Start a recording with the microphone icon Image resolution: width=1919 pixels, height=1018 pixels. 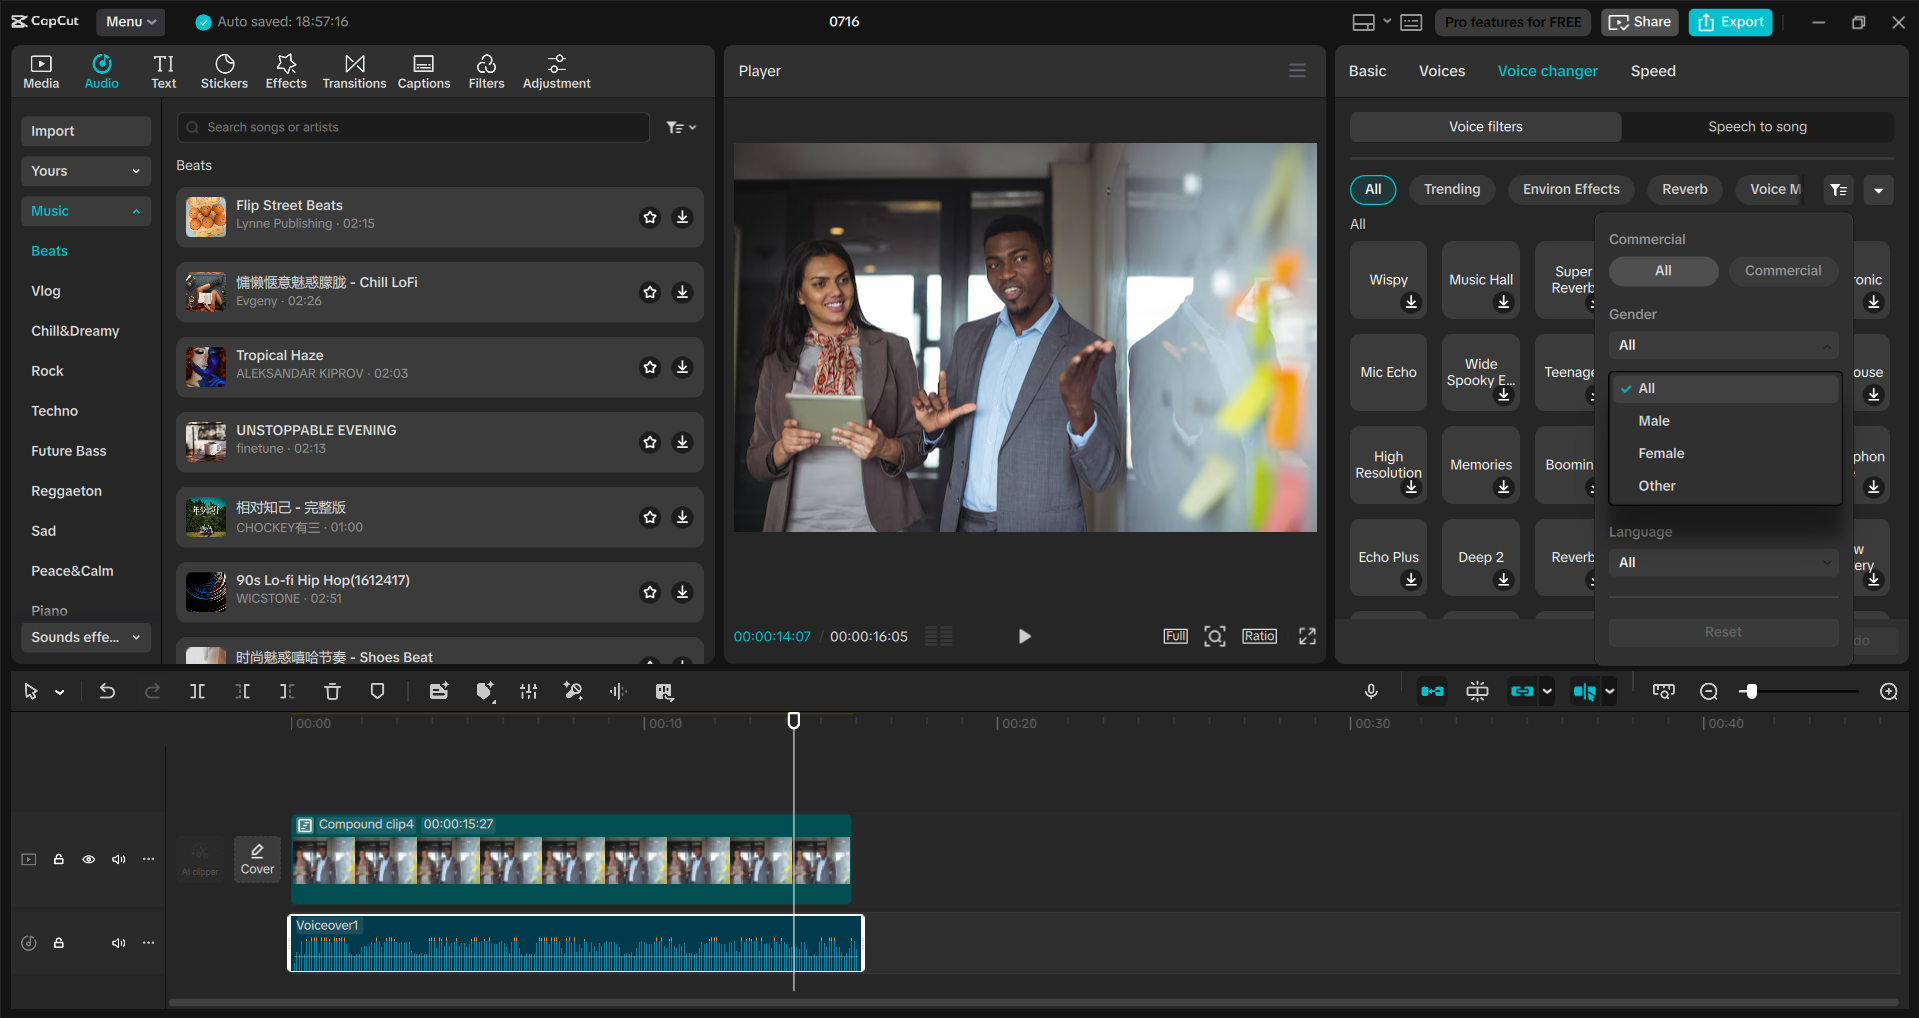[1371, 691]
